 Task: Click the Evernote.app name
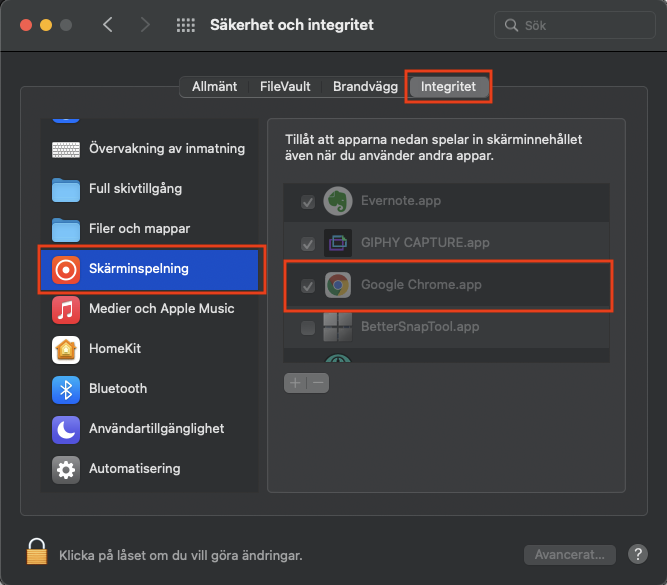click(x=401, y=200)
